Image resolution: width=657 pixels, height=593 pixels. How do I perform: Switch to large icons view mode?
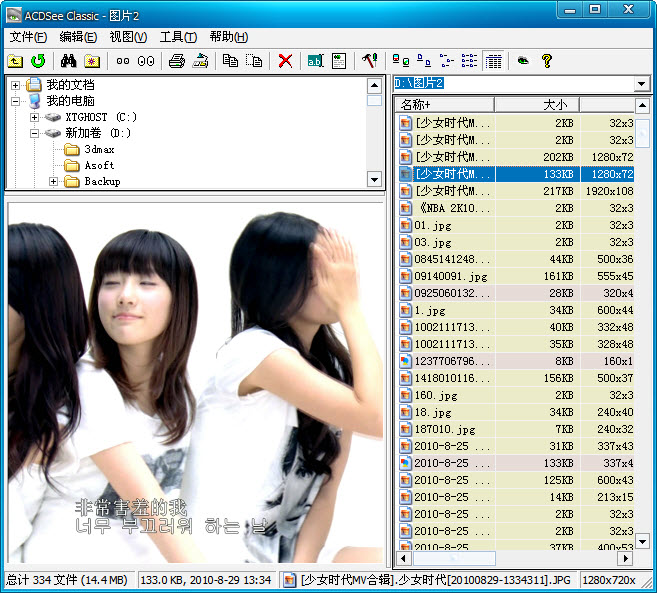pos(400,61)
